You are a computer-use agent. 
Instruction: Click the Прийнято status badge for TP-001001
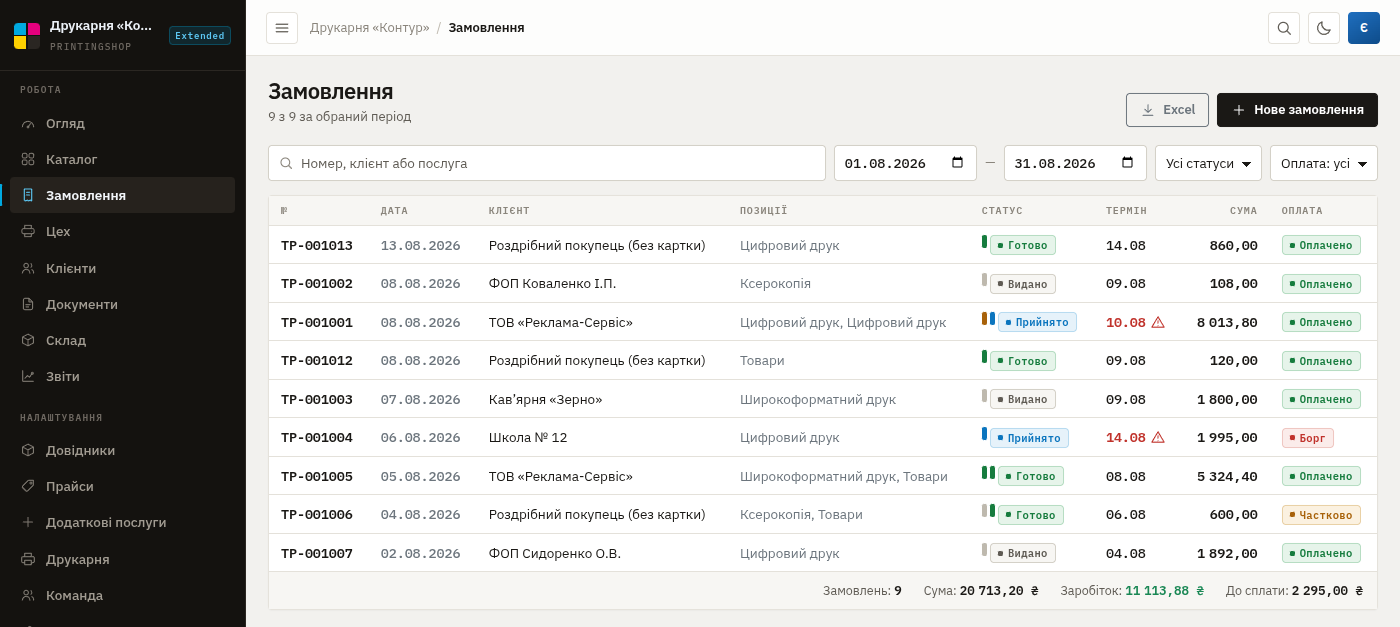[x=1037, y=322]
